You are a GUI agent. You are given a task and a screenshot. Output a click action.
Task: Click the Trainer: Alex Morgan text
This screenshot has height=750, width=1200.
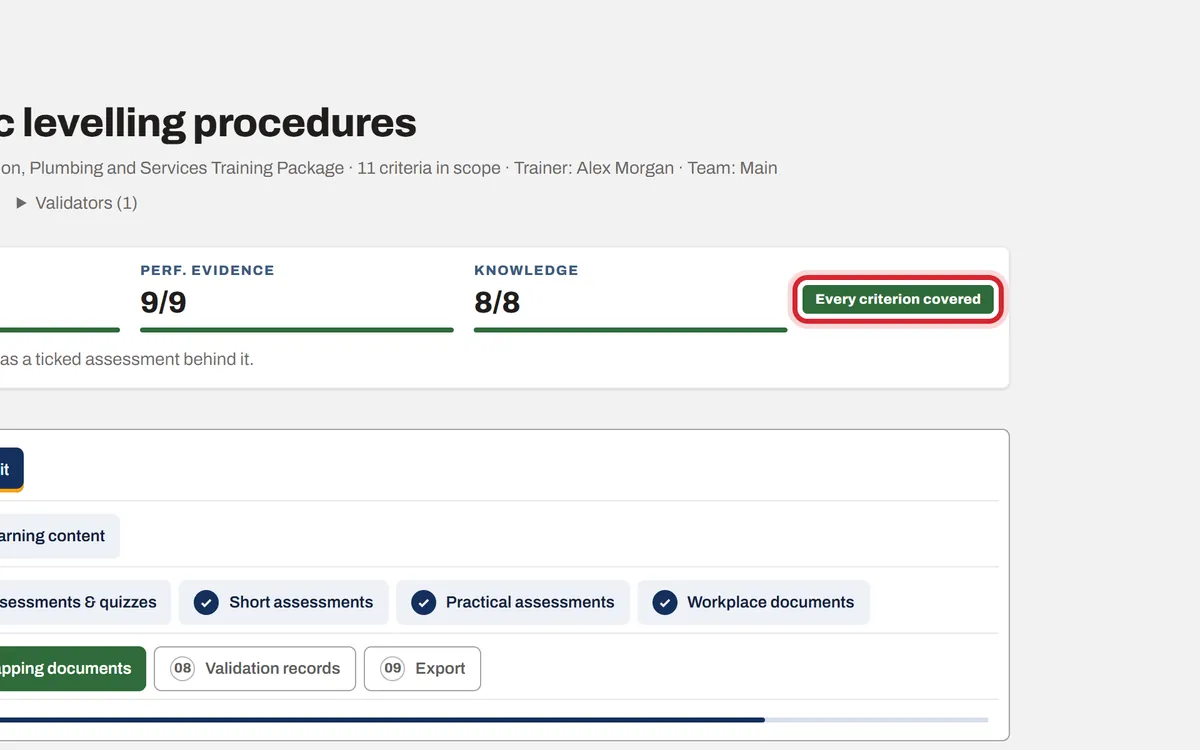click(594, 168)
